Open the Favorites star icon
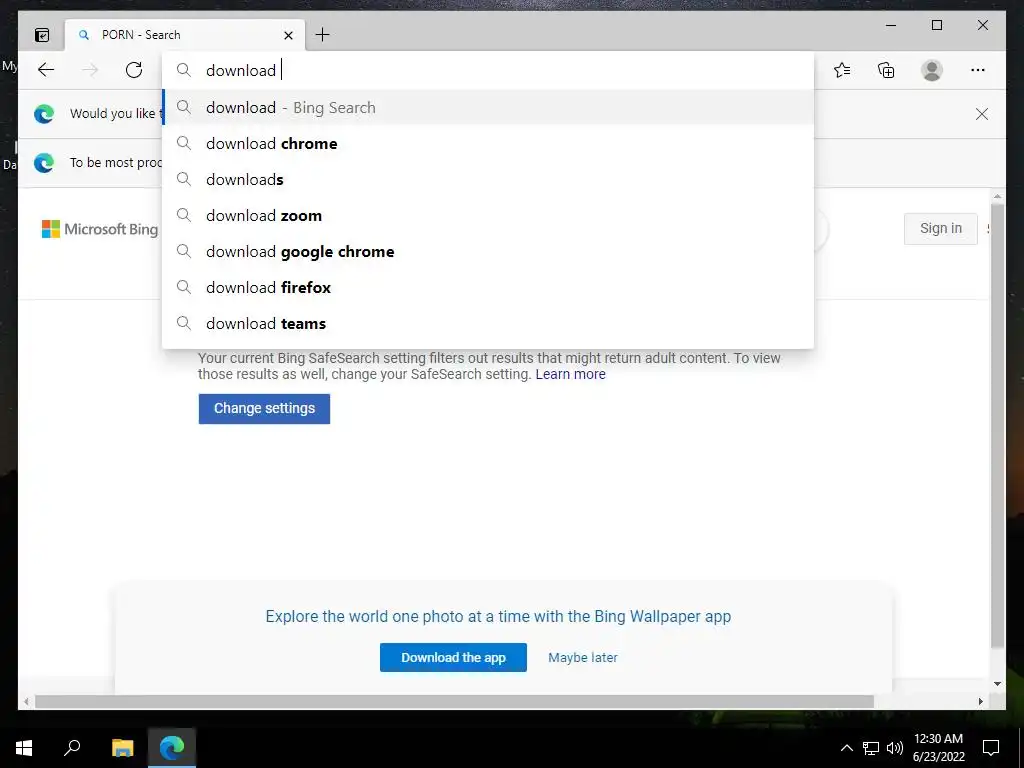1024x768 pixels. (x=842, y=70)
